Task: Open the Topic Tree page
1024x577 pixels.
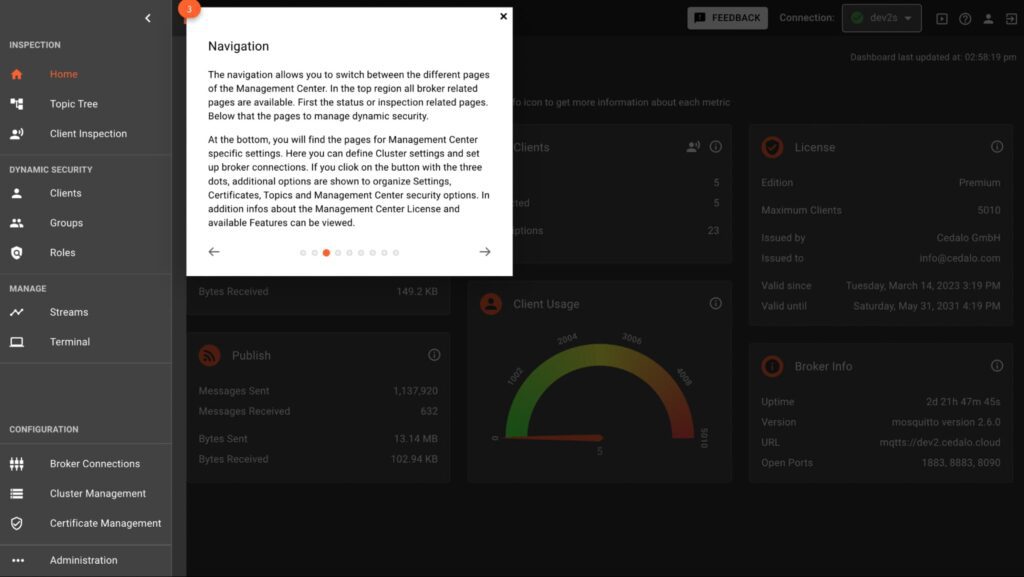Action: click(73, 104)
